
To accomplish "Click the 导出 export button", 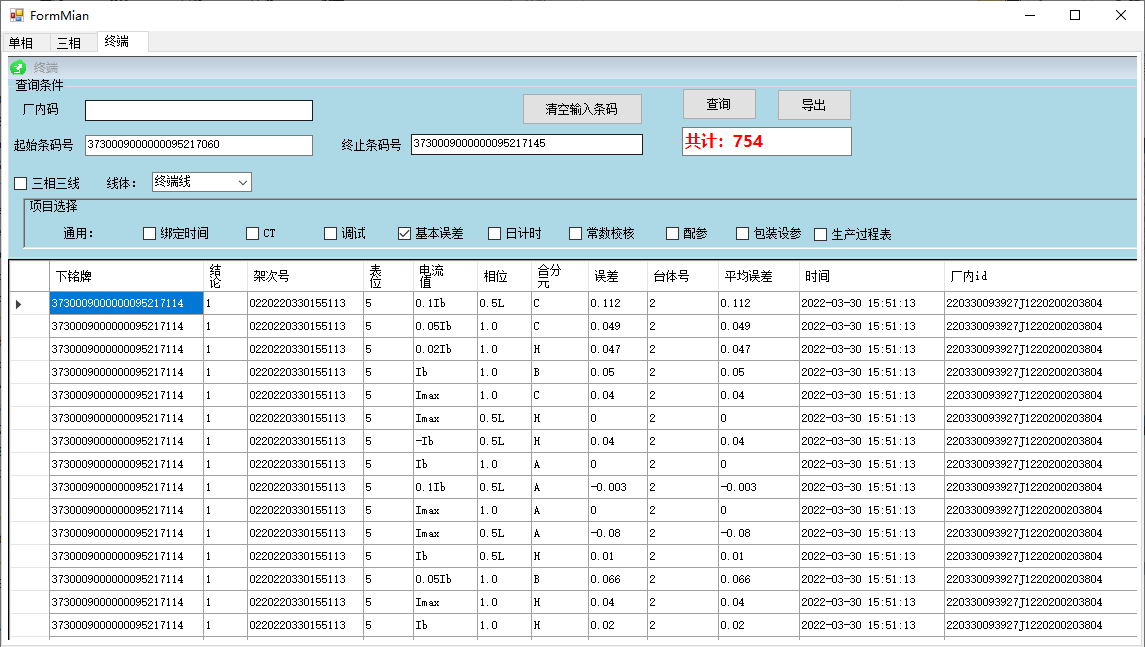I will tap(814, 105).
